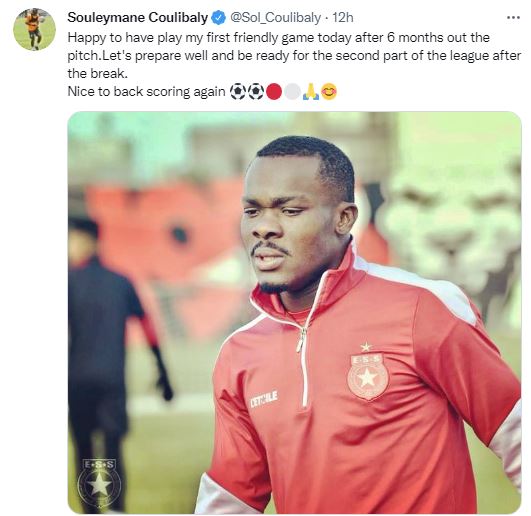Click the ESS star watermark logo
Screen dimensions: 531x516
tap(98, 482)
